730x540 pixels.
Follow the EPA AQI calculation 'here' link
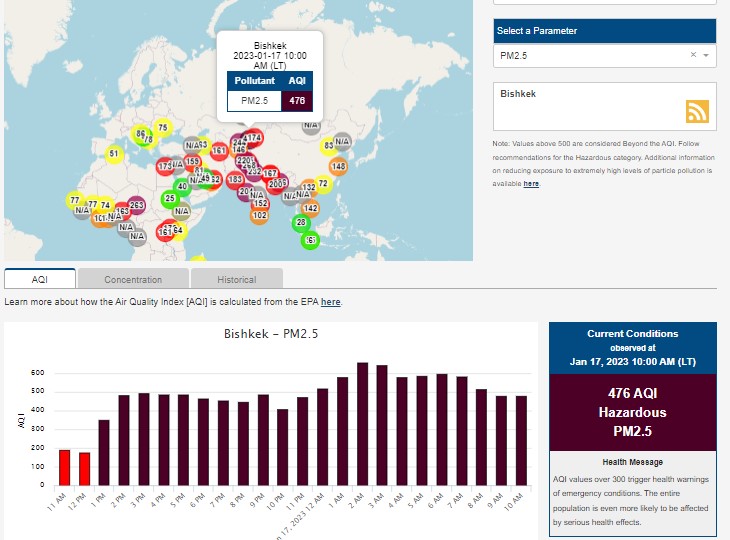click(x=330, y=301)
